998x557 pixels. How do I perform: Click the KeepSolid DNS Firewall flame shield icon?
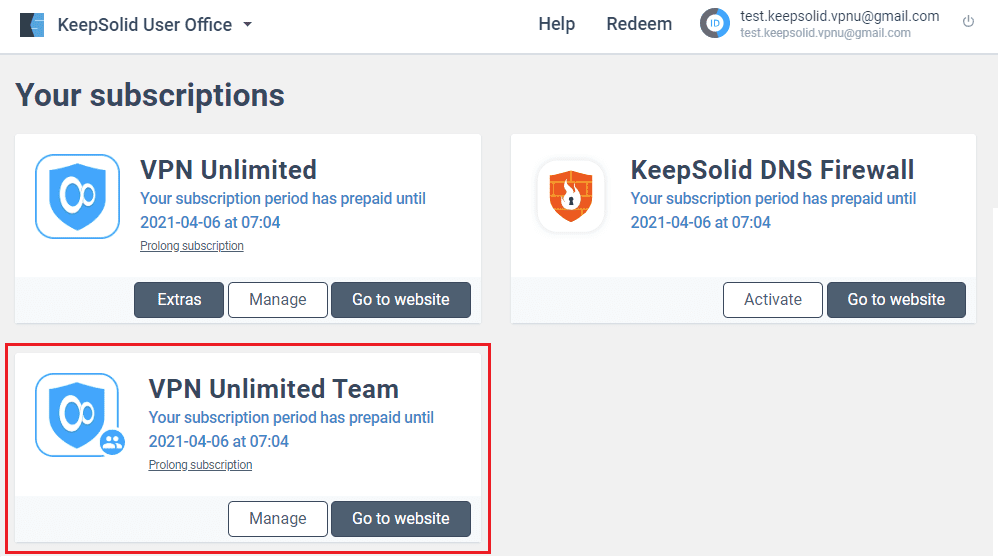[571, 196]
